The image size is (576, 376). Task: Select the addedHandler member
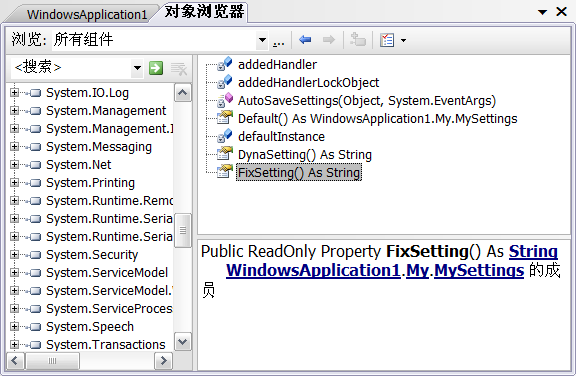pyautogui.click(x=277, y=65)
